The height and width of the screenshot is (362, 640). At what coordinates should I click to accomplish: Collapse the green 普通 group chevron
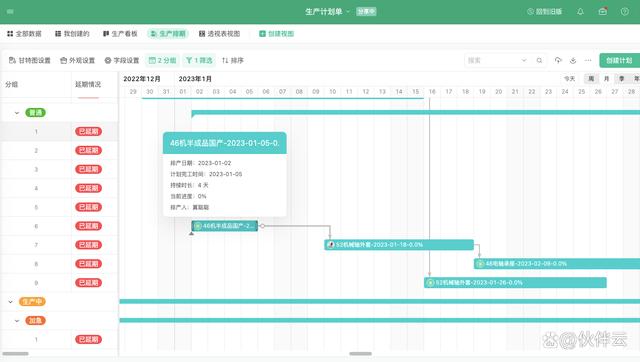[x=17, y=113]
